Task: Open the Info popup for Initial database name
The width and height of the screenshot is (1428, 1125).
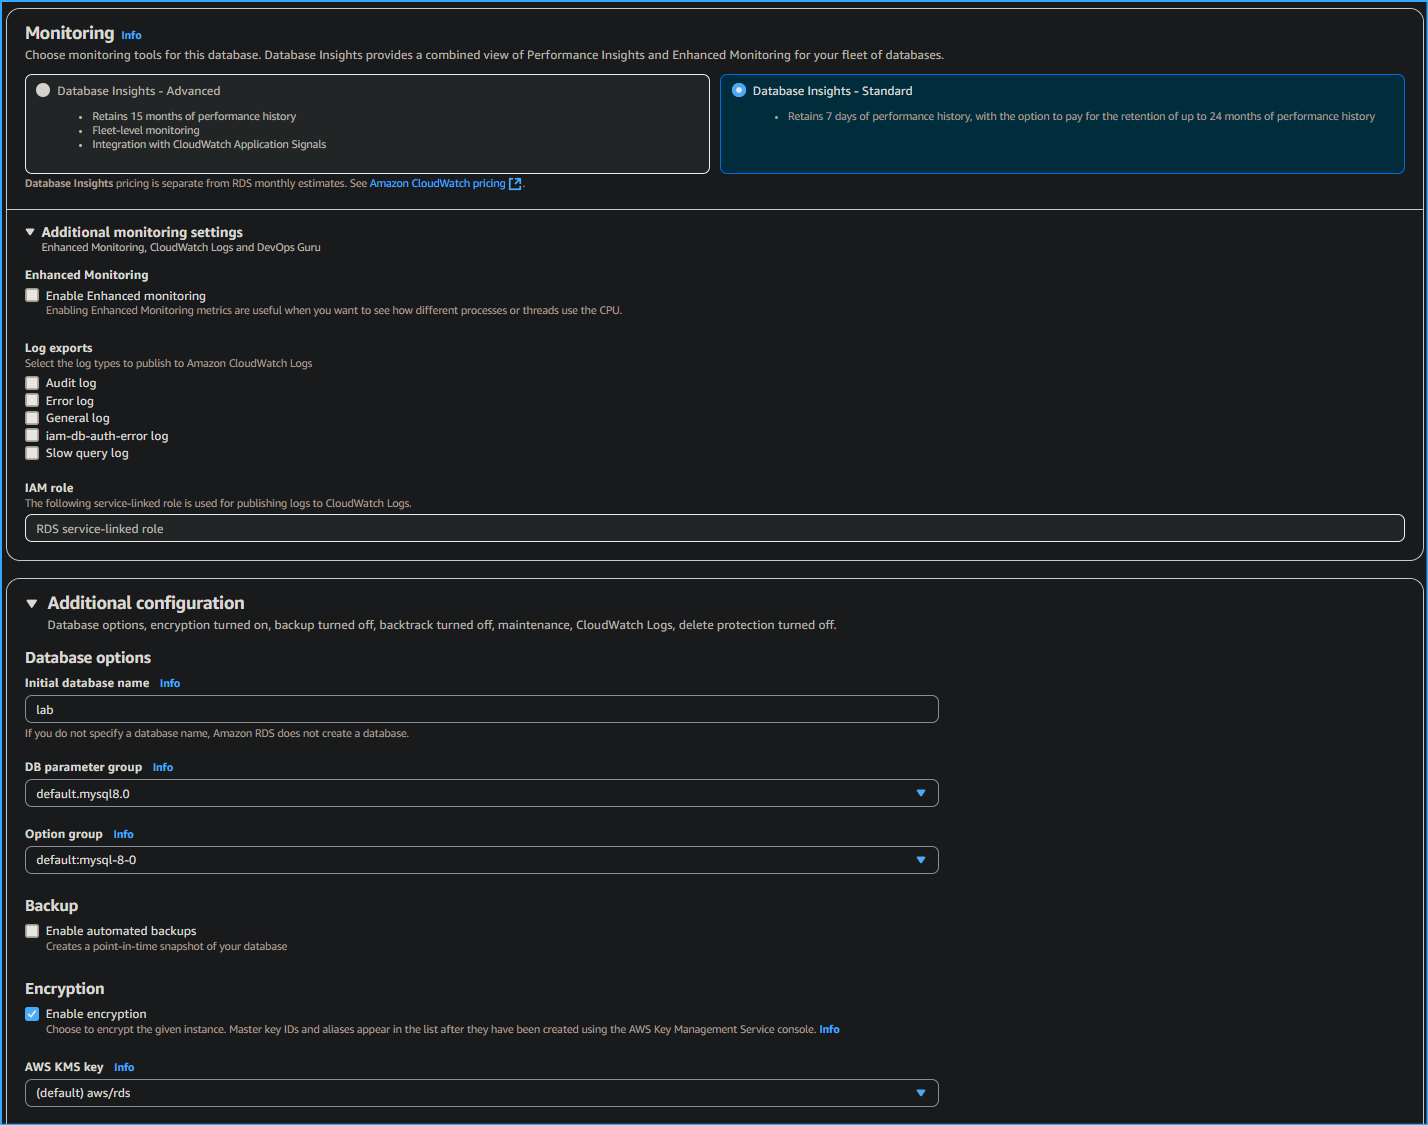Action: pos(169,683)
